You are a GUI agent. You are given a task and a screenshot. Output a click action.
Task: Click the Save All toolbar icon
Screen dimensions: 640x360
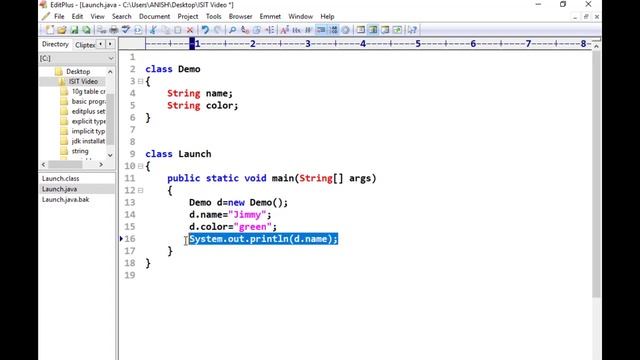click(86, 30)
